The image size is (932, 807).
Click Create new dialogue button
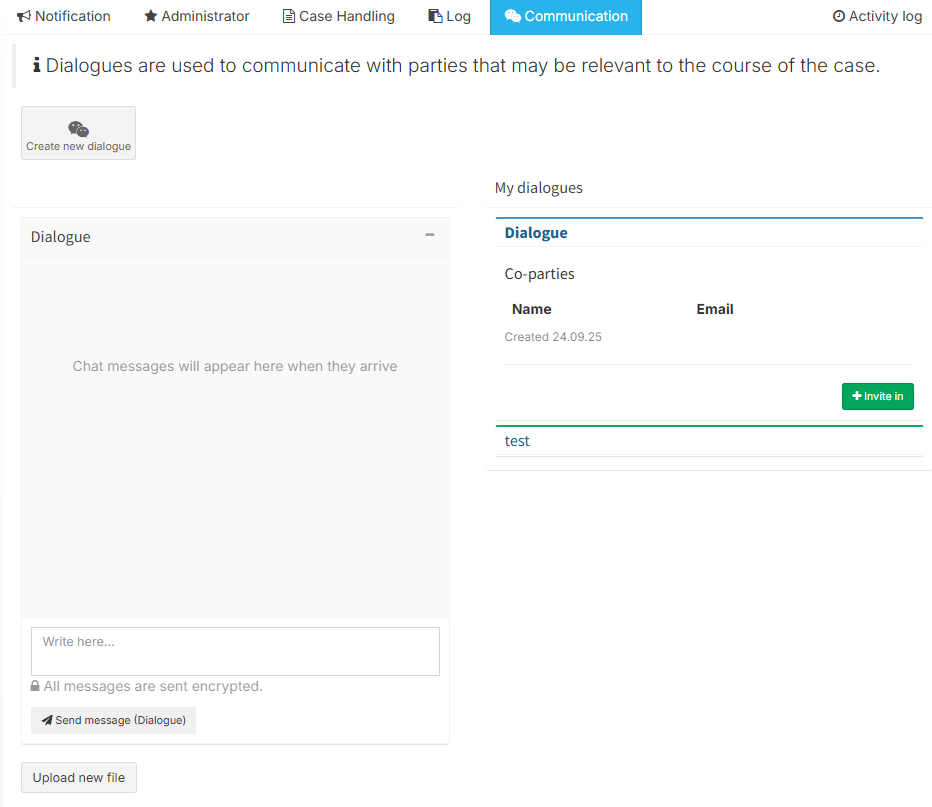coord(78,134)
